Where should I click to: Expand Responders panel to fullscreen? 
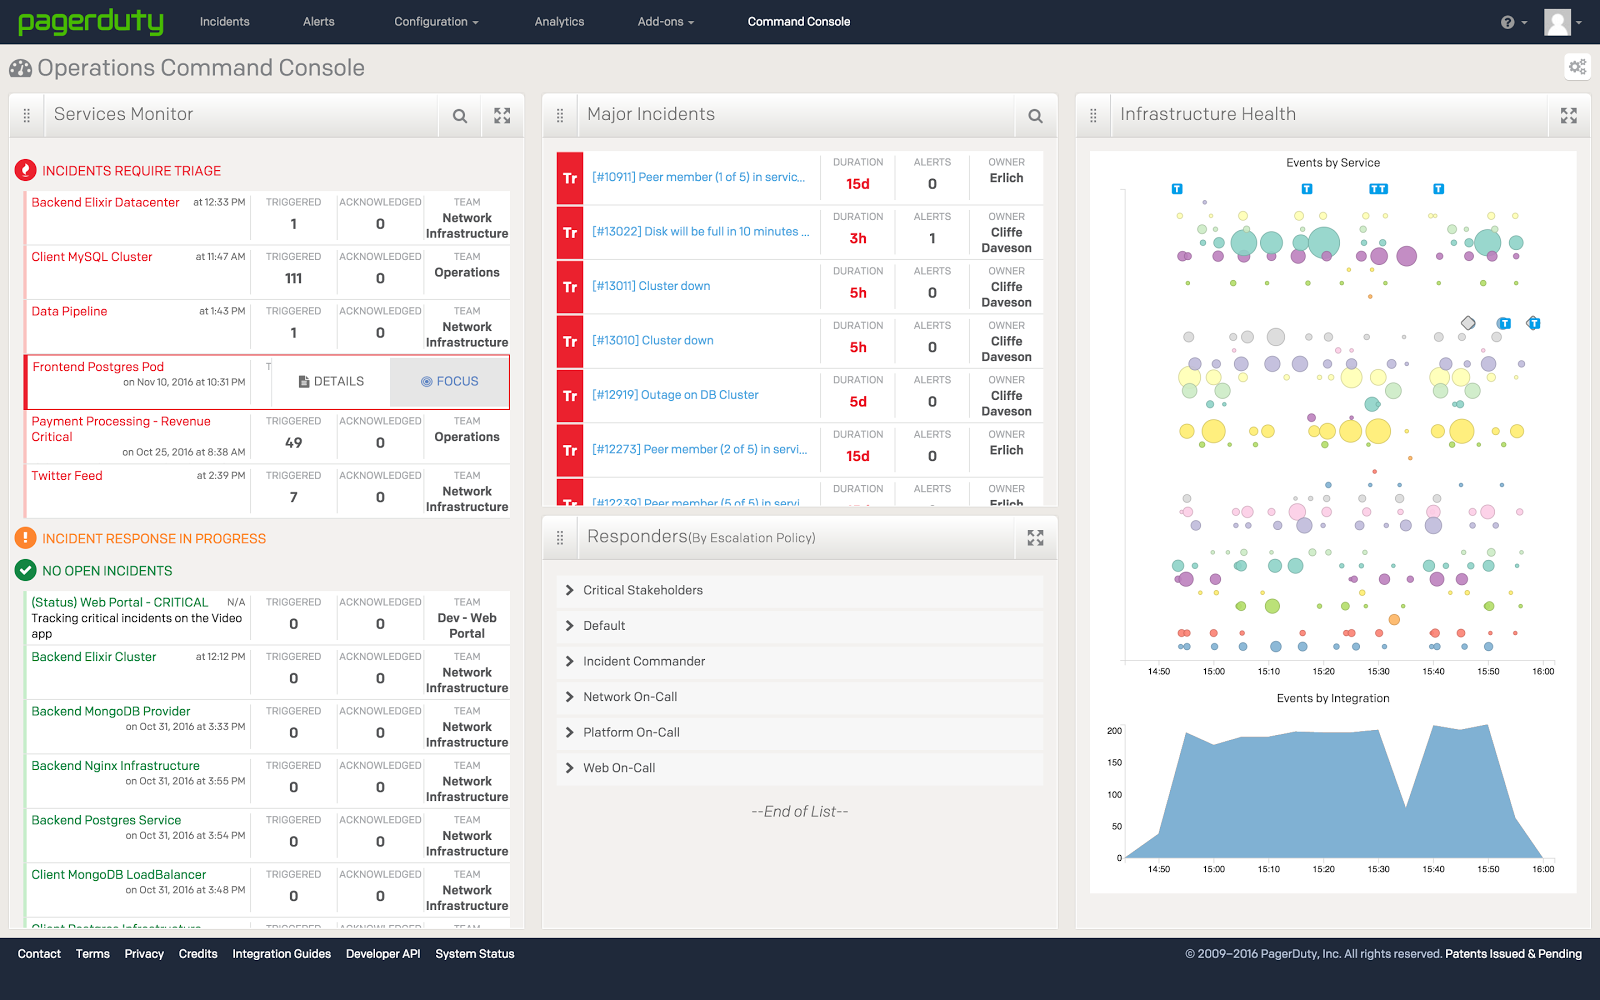1035,538
